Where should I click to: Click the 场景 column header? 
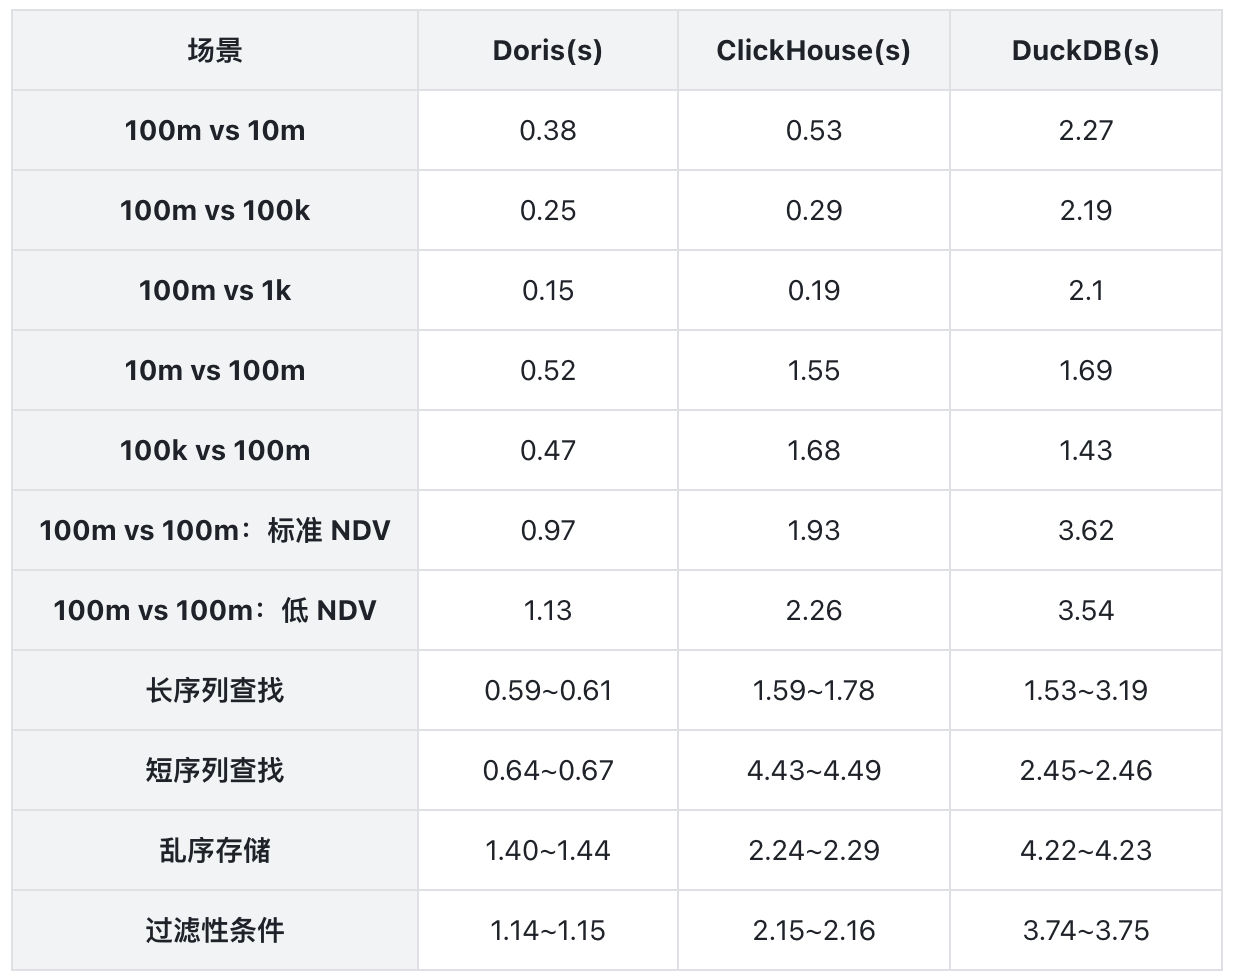[215, 50]
